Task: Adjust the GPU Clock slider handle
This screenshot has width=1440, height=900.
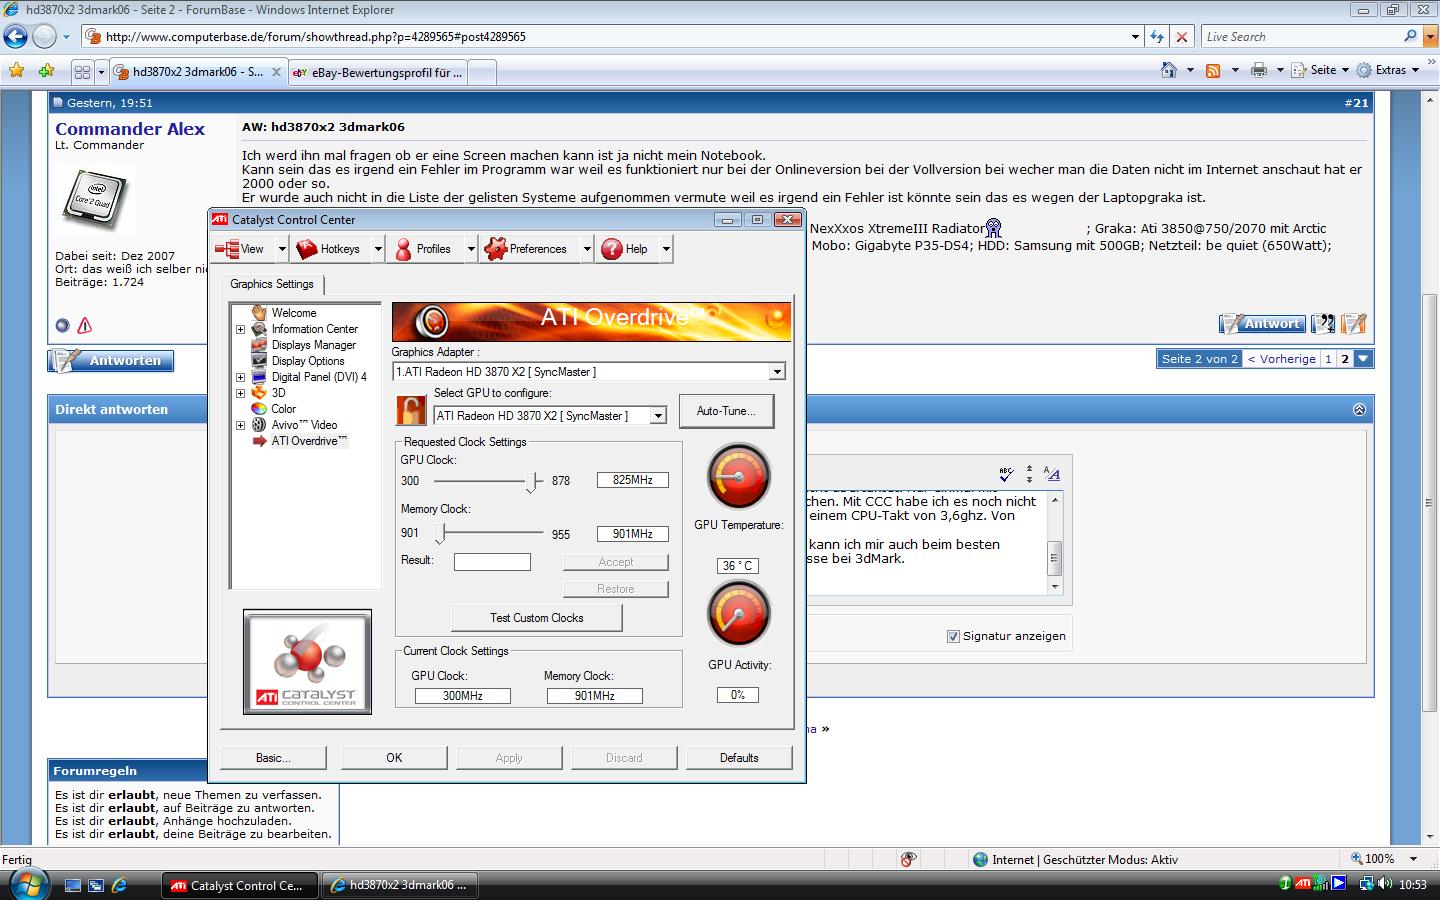Action: pyautogui.click(x=533, y=482)
